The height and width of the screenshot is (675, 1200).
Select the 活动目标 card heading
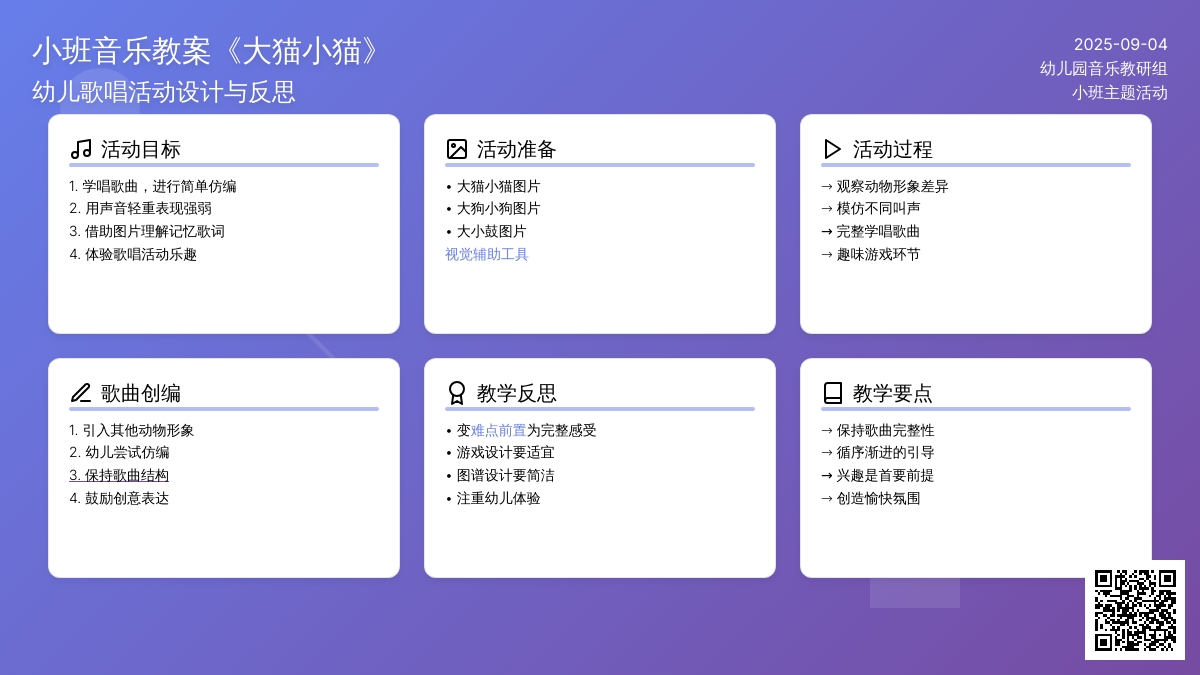[141, 149]
